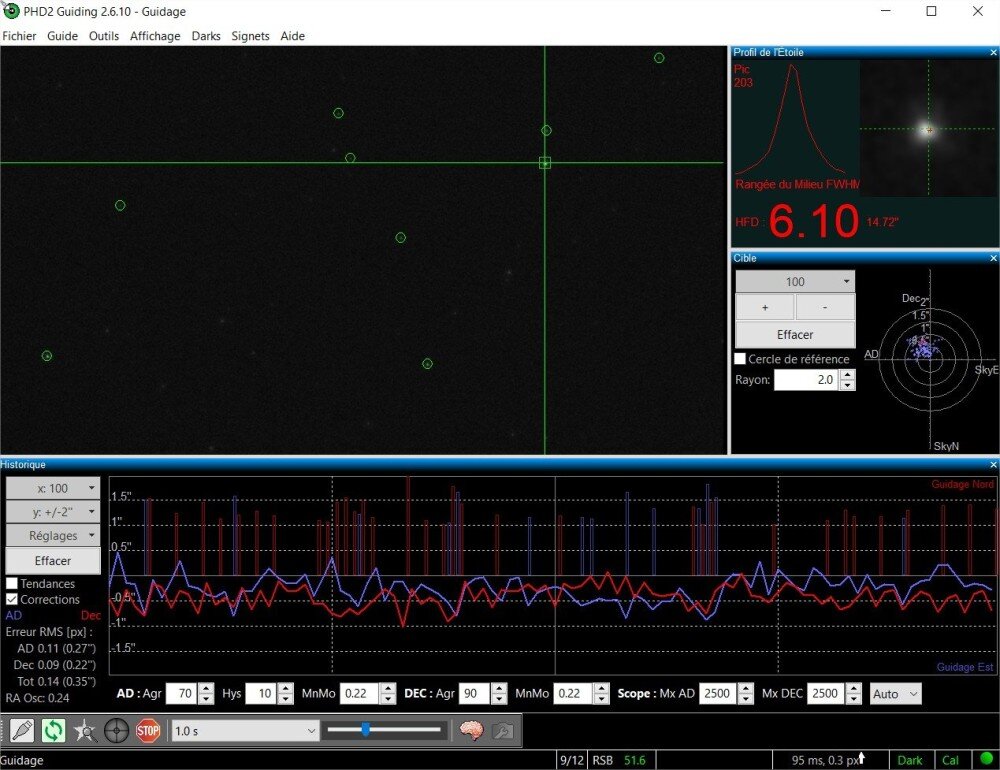
Task: Click the Dark status indicator
Action: pyautogui.click(x=911, y=760)
